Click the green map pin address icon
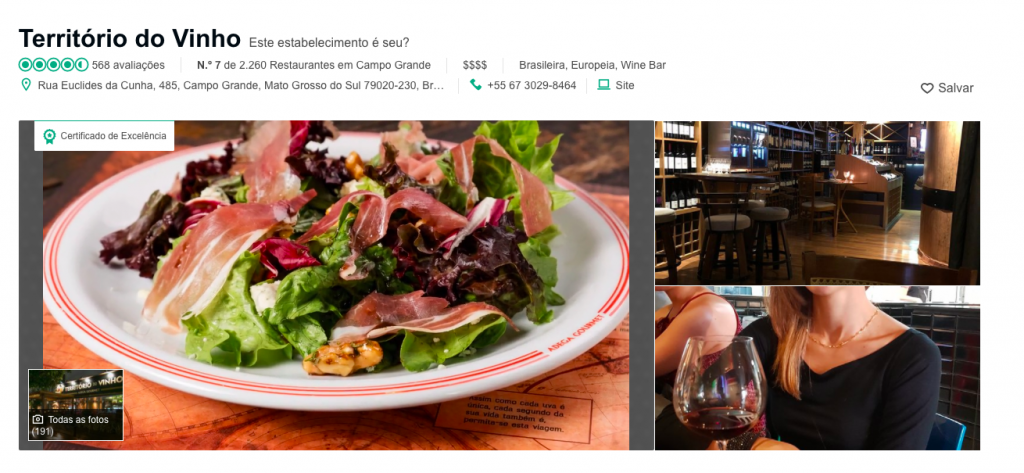The image size is (1024, 473). pyautogui.click(x=25, y=85)
